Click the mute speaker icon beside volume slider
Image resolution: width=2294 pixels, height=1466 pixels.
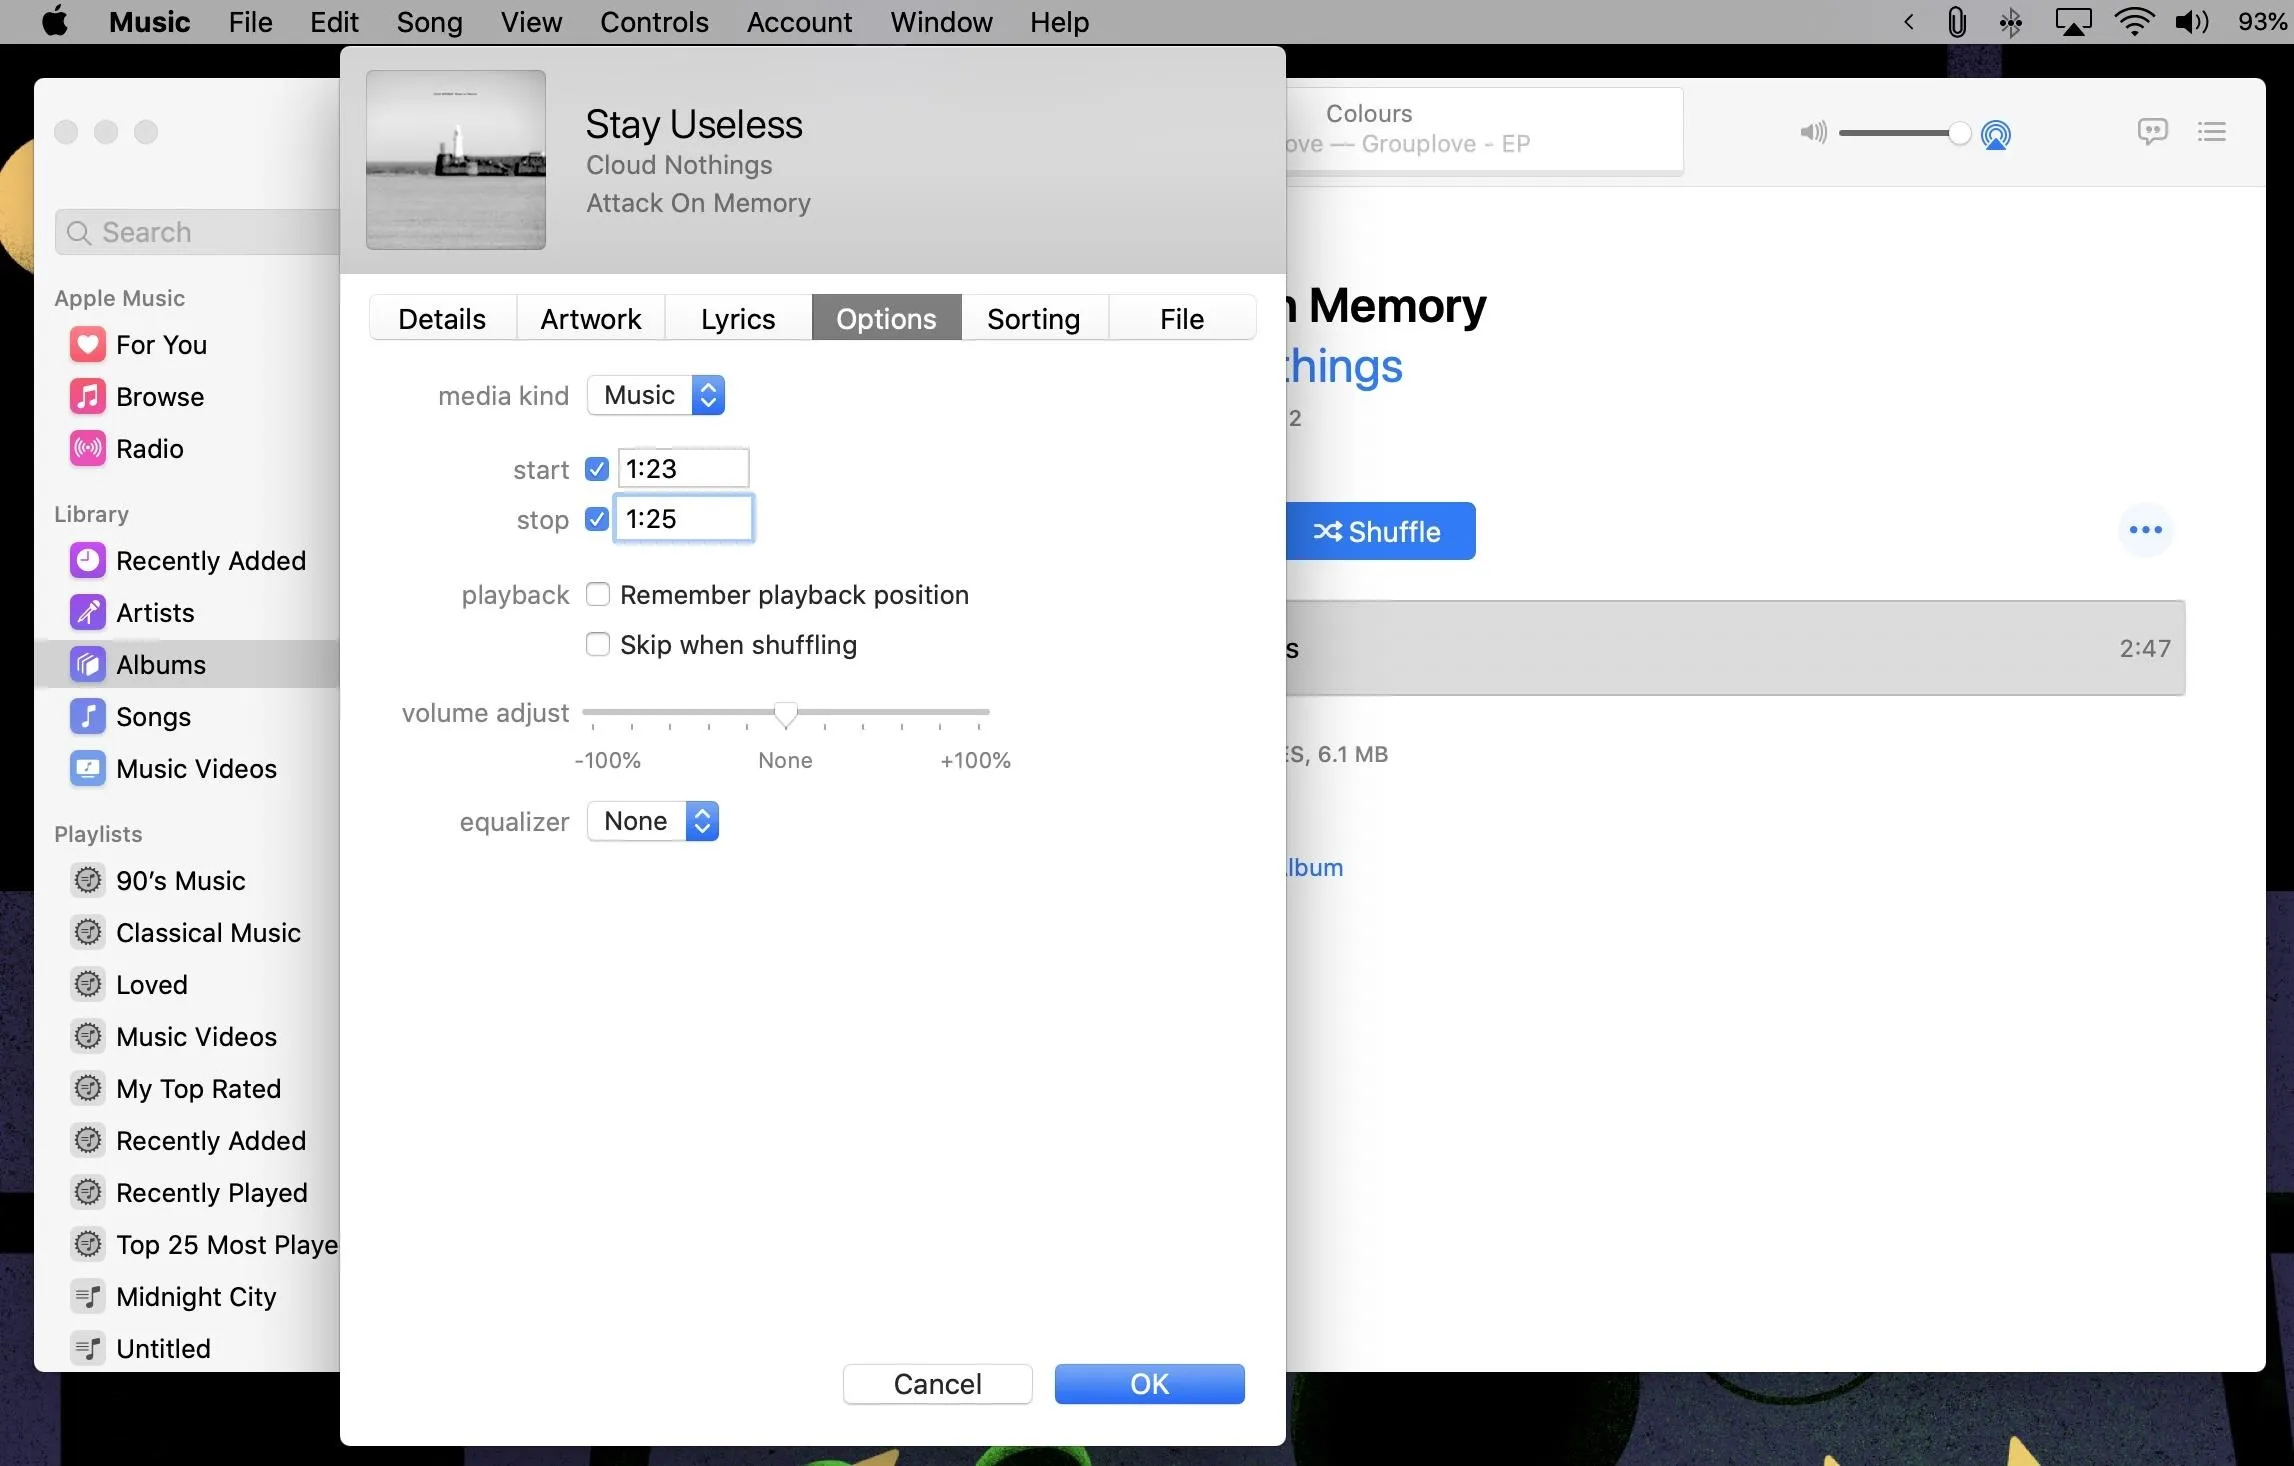point(1813,133)
